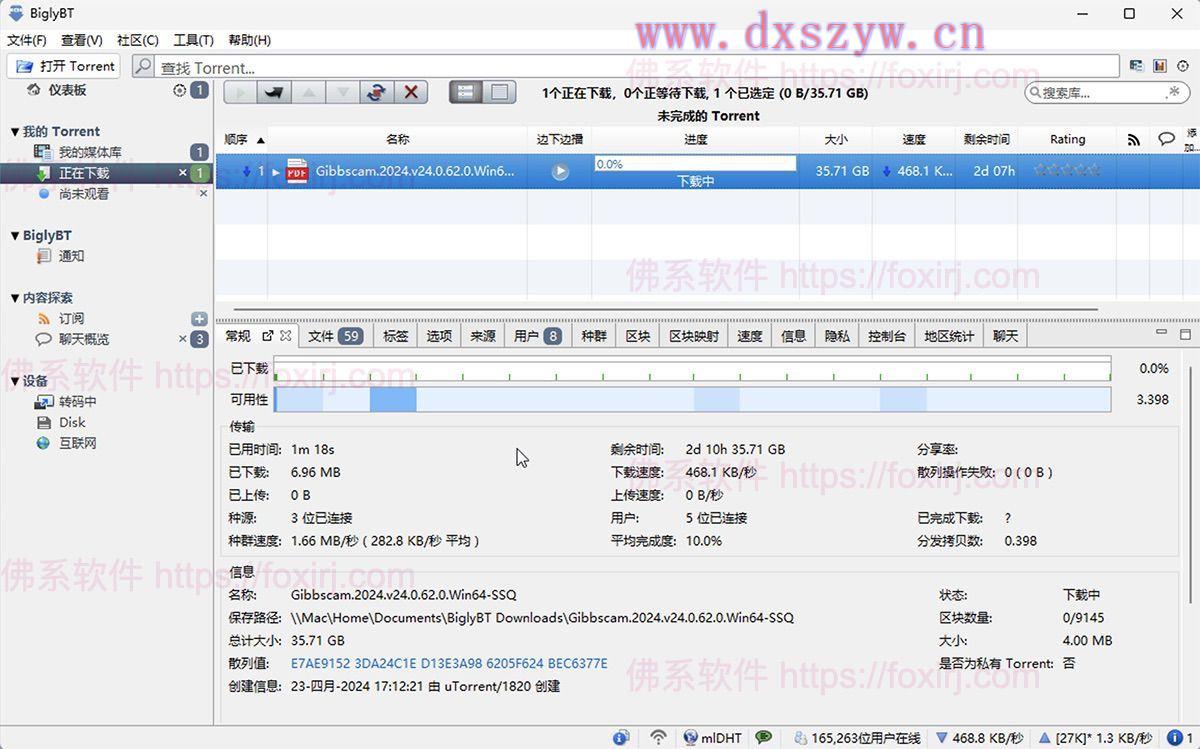Maximize the bottom detail panel
Viewport: 1200px width, 749px height.
[1185, 334]
